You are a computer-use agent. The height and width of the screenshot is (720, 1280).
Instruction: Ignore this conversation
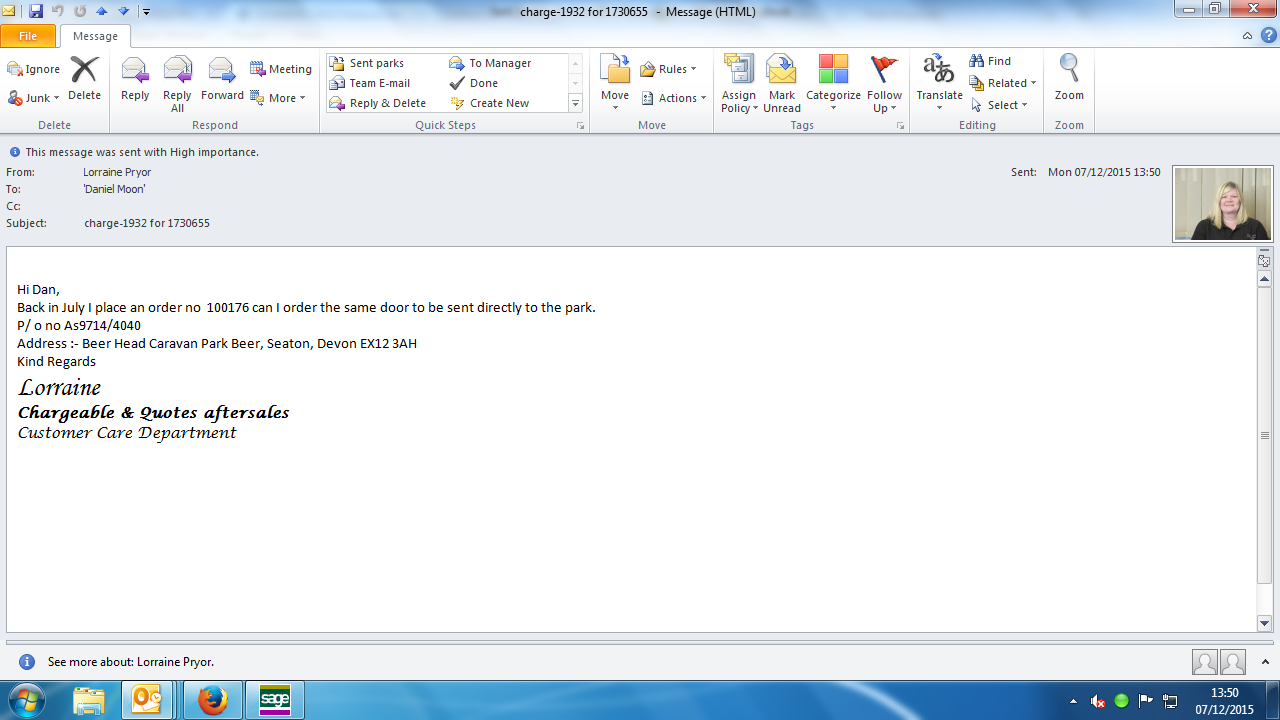pyautogui.click(x=34, y=69)
